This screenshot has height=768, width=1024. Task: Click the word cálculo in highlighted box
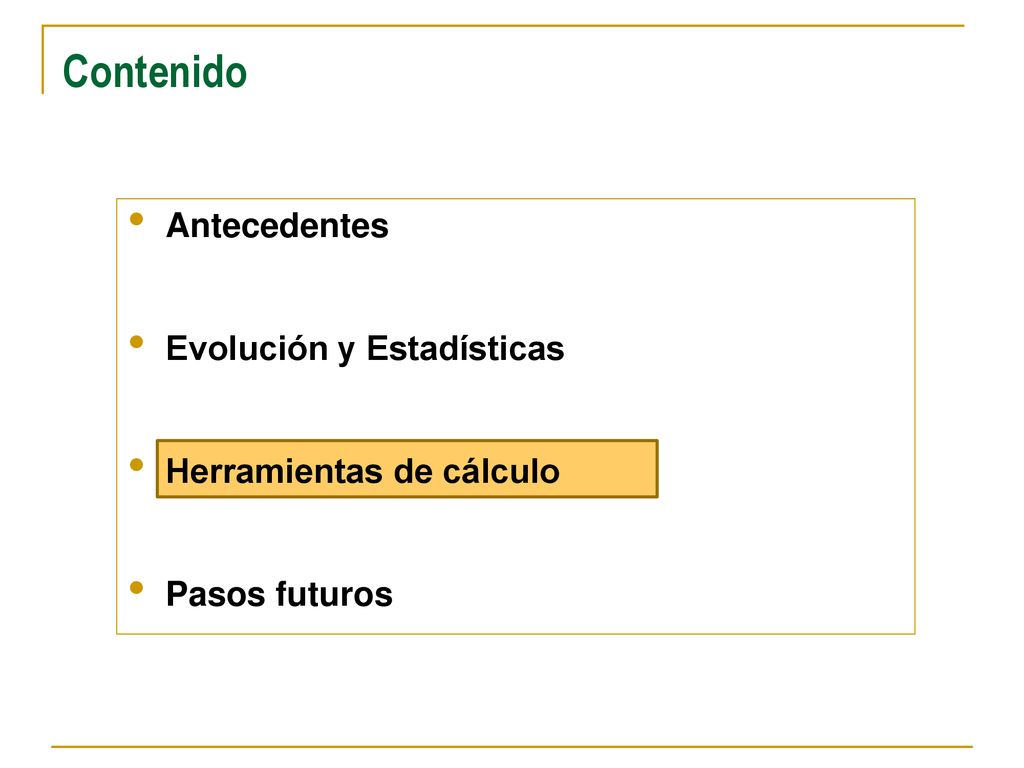tap(501, 471)
